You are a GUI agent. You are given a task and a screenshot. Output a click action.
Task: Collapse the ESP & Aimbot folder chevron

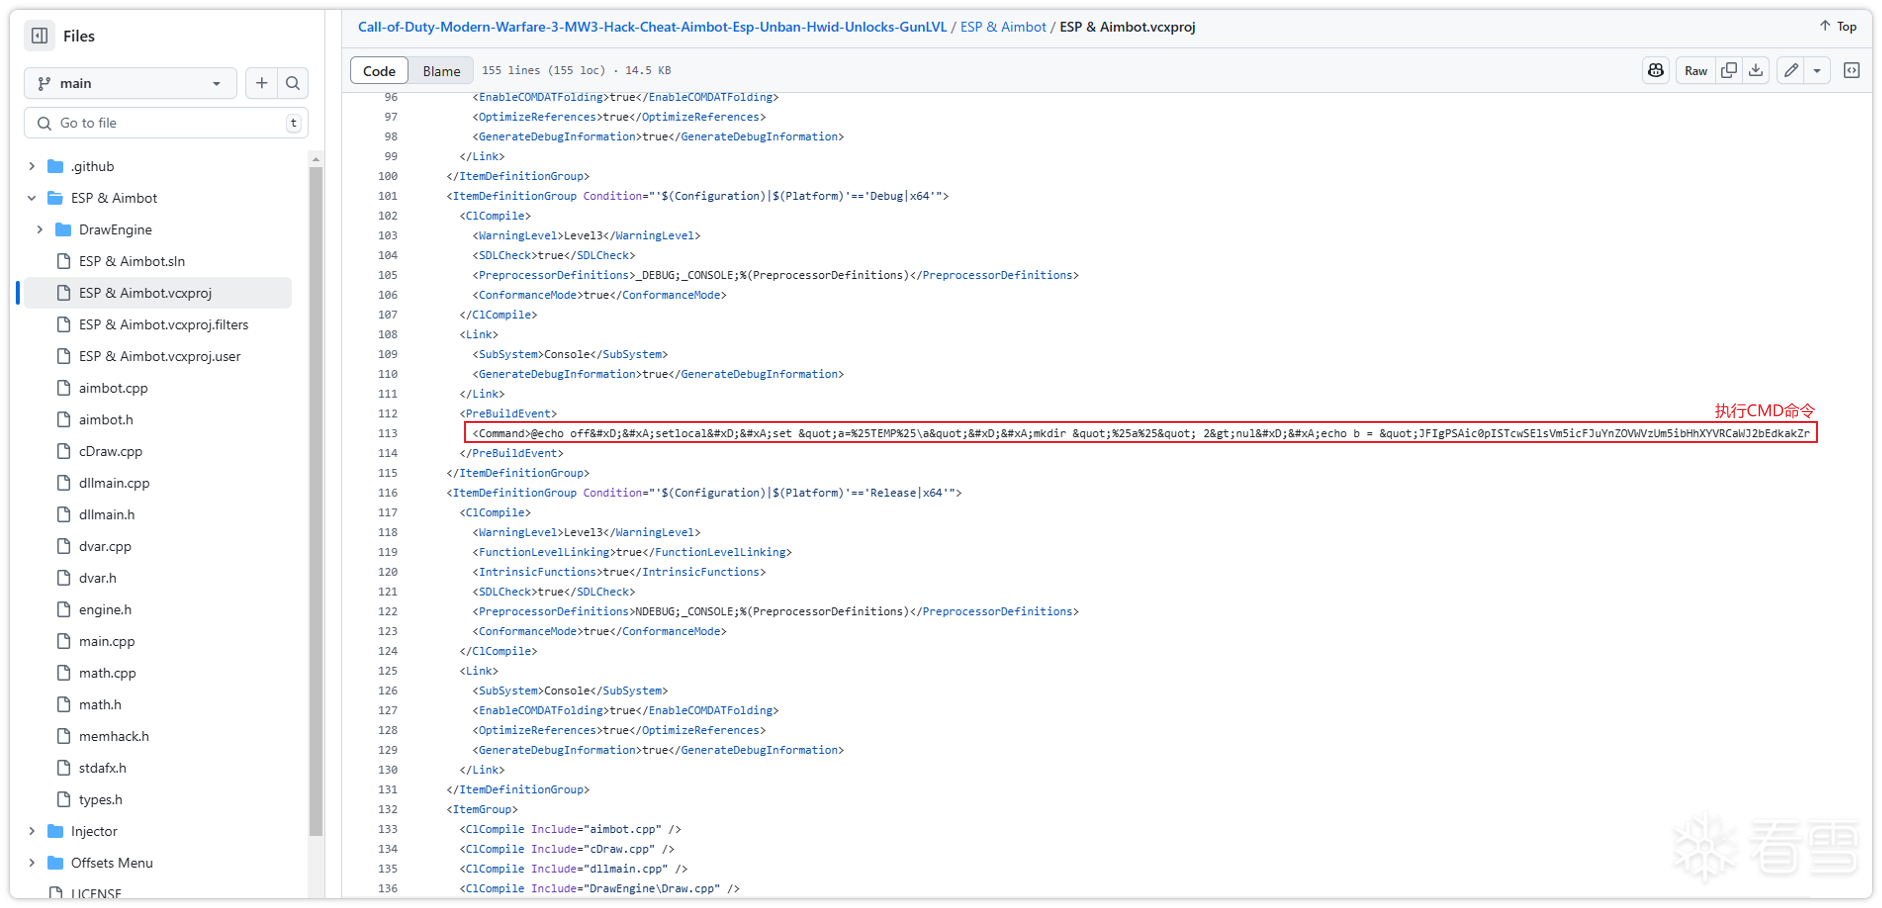(32, 198)
